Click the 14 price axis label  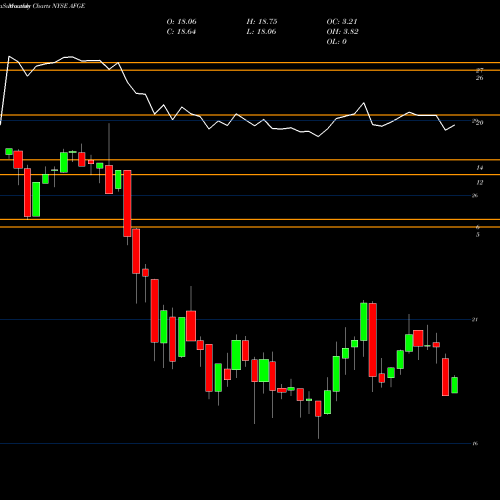[x=479, y=168]
